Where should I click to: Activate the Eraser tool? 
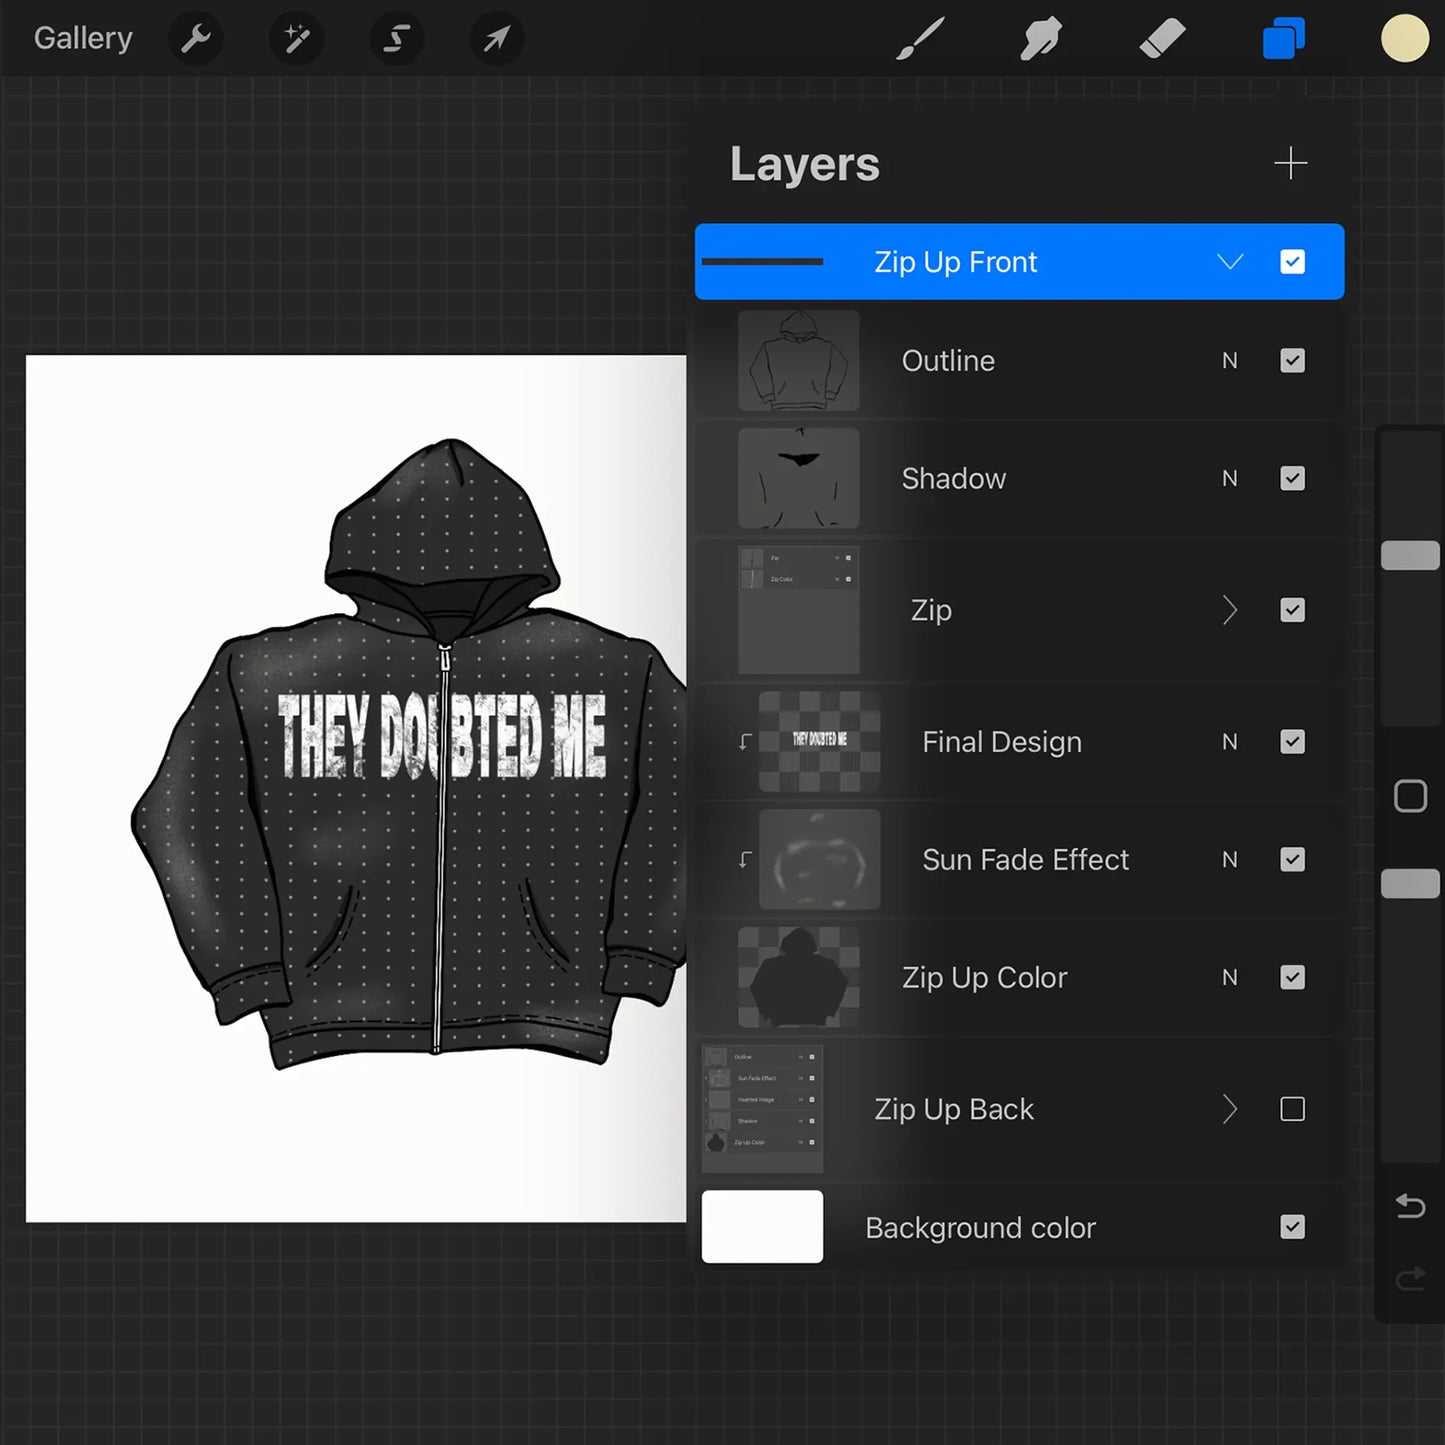point(1161,38)
